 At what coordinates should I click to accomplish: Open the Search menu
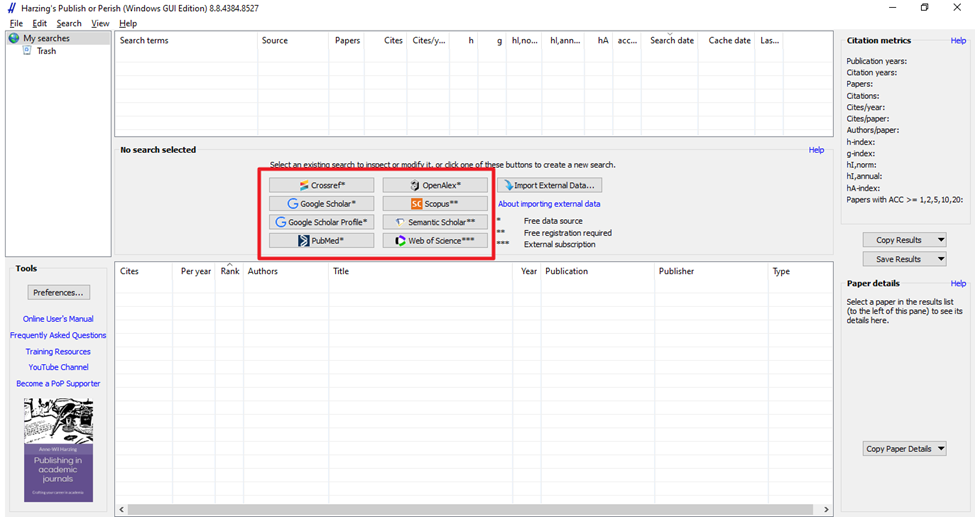pyautogui.click(x=69, y=24)
